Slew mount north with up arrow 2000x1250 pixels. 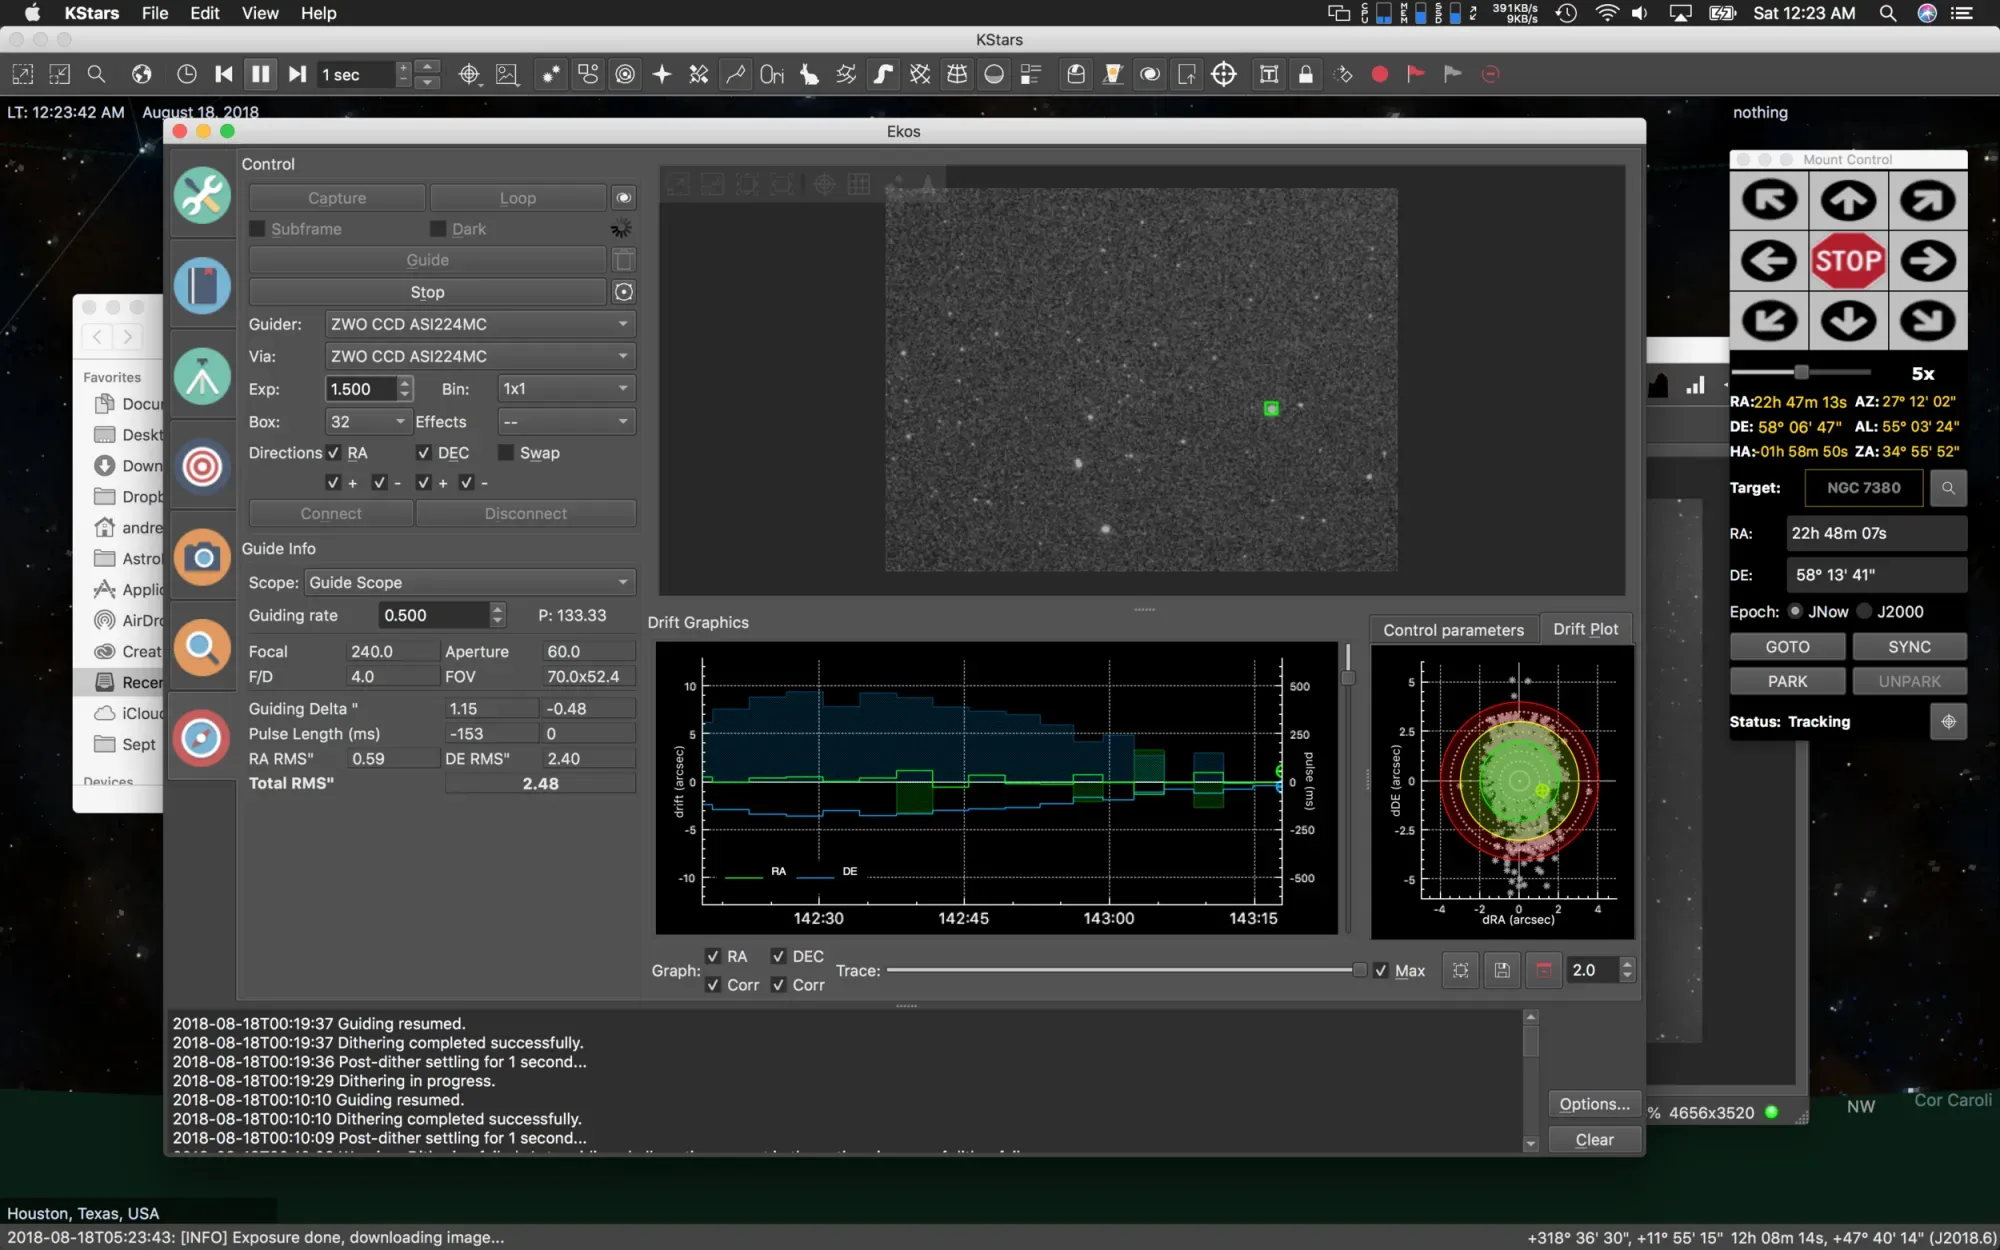pyautogui.click(x=1848, y=201)
